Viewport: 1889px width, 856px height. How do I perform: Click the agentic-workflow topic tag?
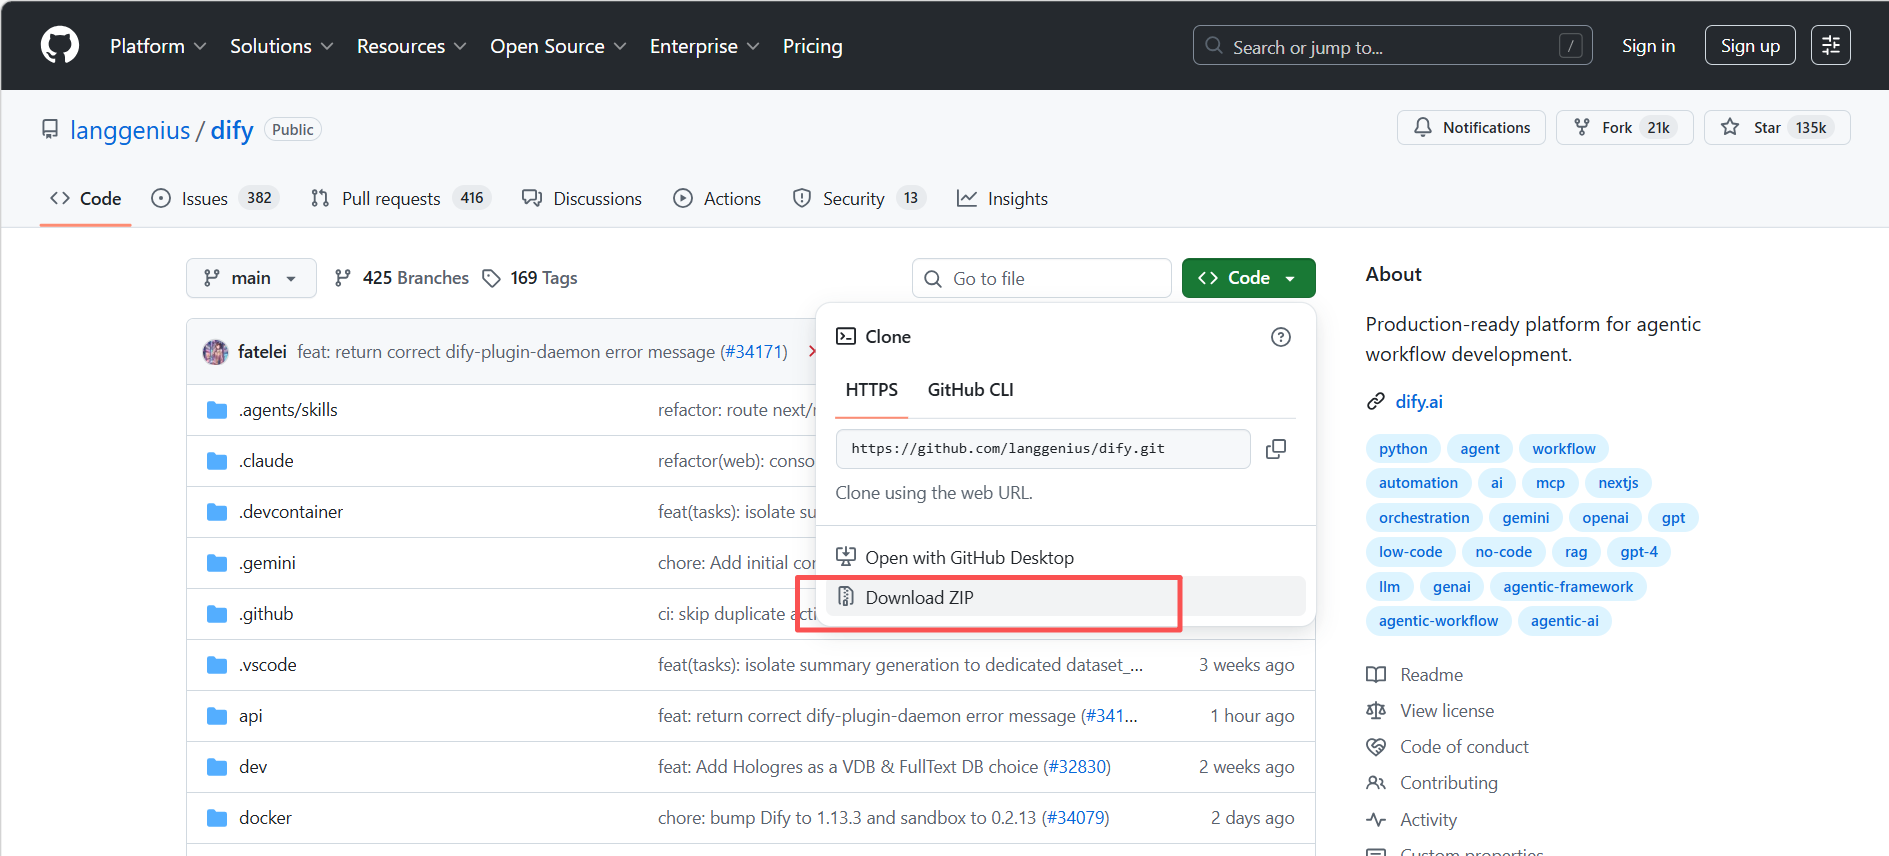(x=1438, y=621)
